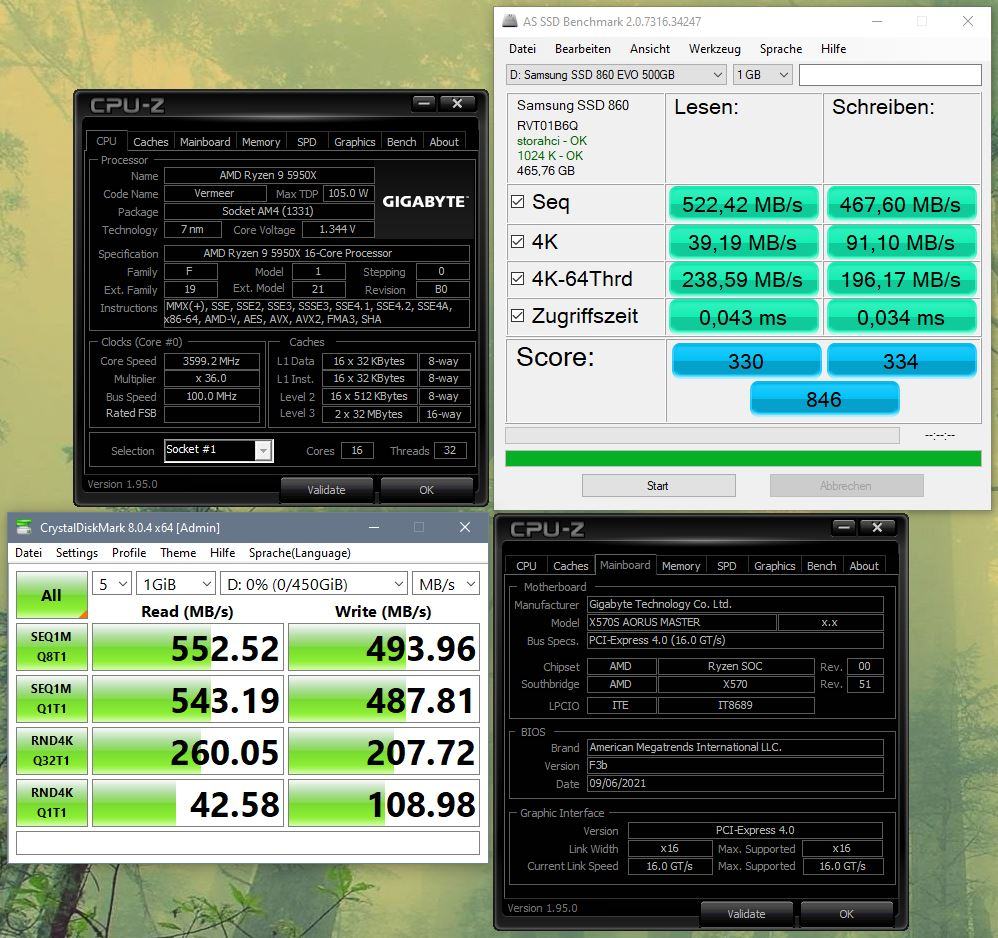Open the Werkzeug menu in AS SSD
The width and height of the screenshot is (998, 938).
click(x=715, y=49)
